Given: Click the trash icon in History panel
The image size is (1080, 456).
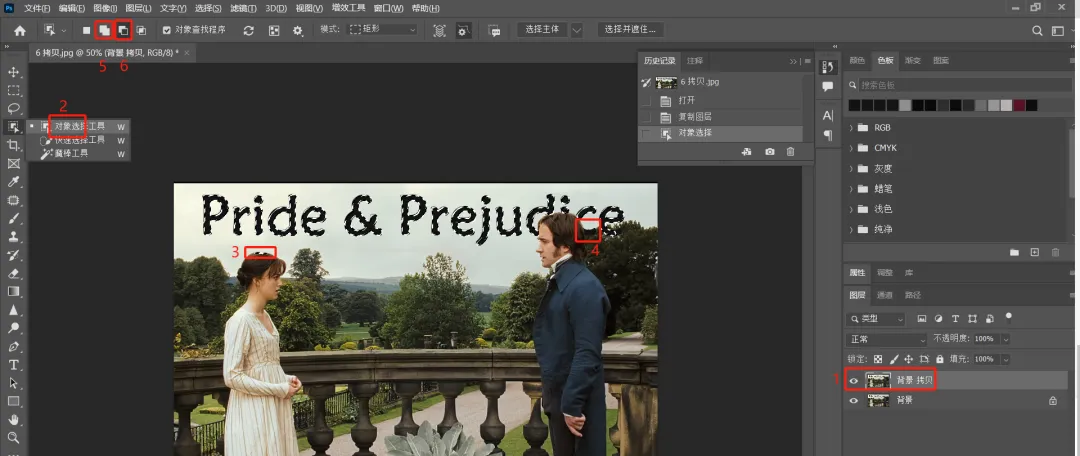Looking at the screenshot, I should point(791,152).
